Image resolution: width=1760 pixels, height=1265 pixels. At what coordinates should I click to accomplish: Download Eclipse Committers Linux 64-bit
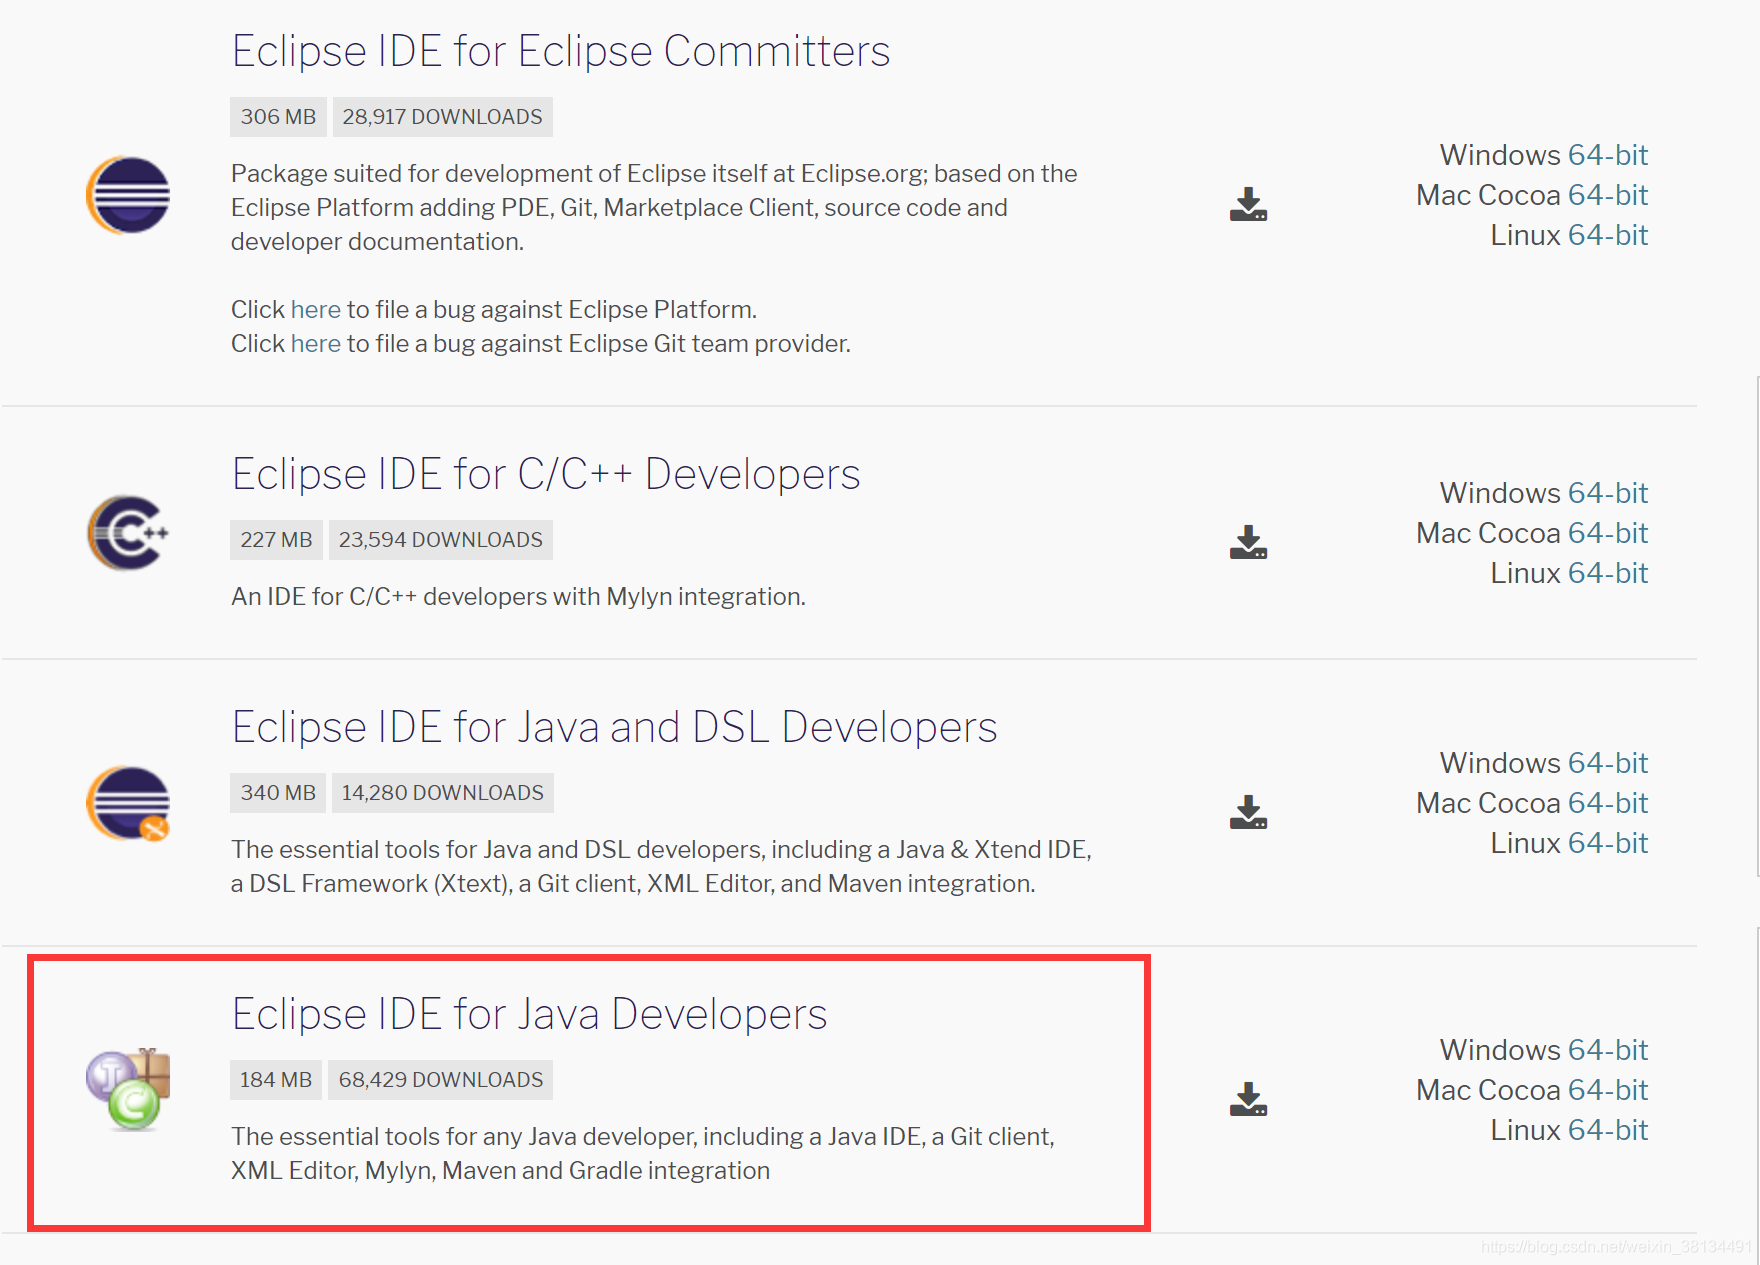click(x=1608, y=235)
